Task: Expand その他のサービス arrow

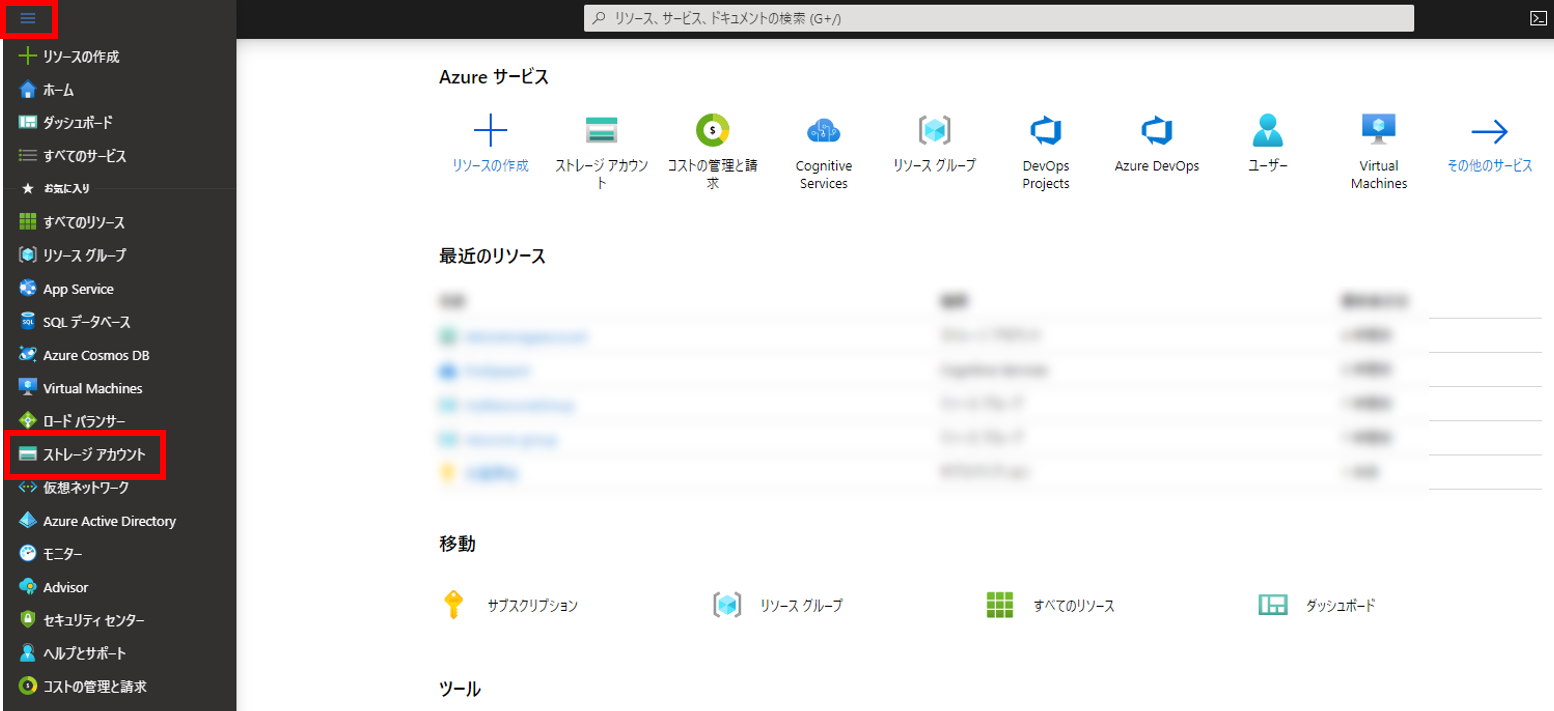Action: click(1489, 131)
